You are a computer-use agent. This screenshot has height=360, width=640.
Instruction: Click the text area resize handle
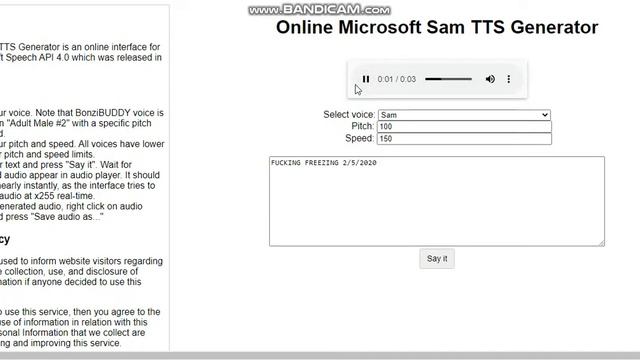pos(602,243)
